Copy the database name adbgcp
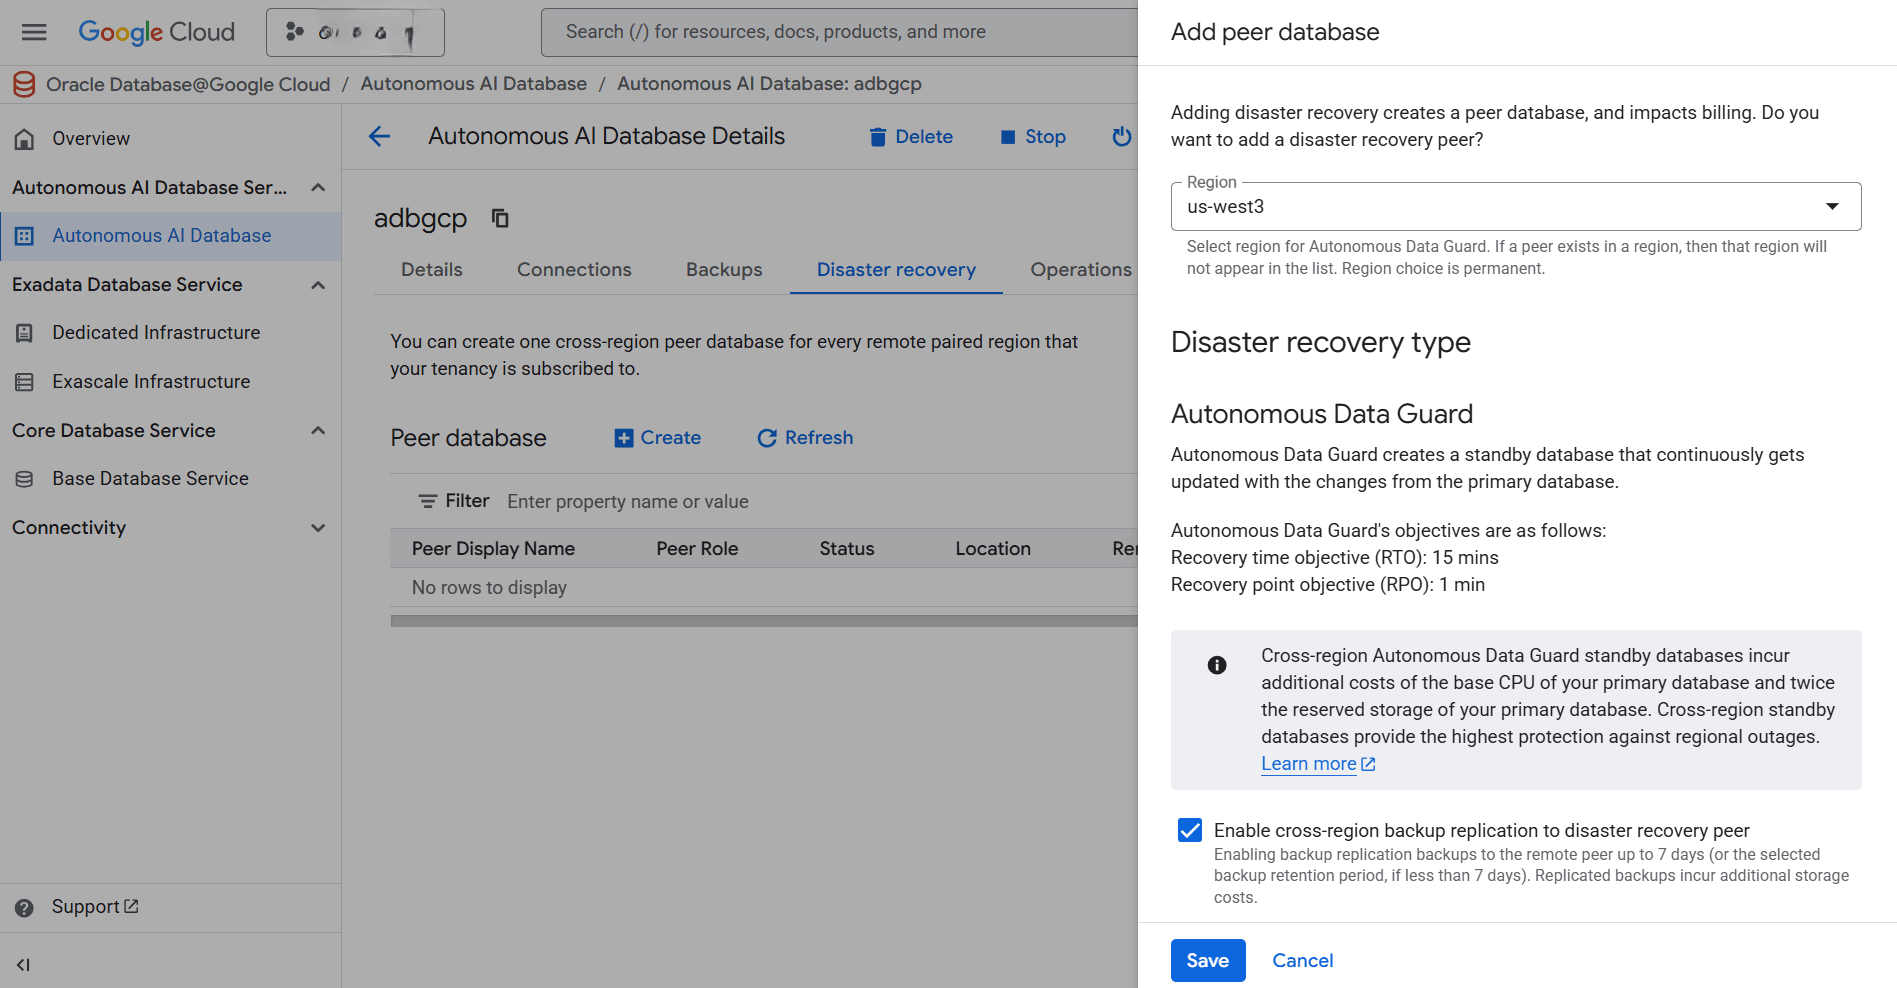1897x988 pixels. (x=499, y=218)
